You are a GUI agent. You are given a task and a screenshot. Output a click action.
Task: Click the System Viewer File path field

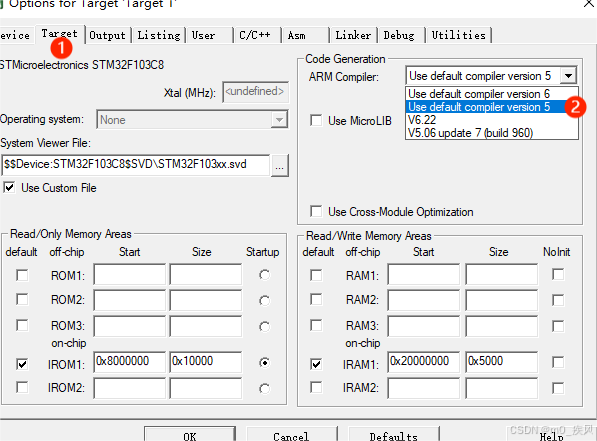[x=136, y=165]
